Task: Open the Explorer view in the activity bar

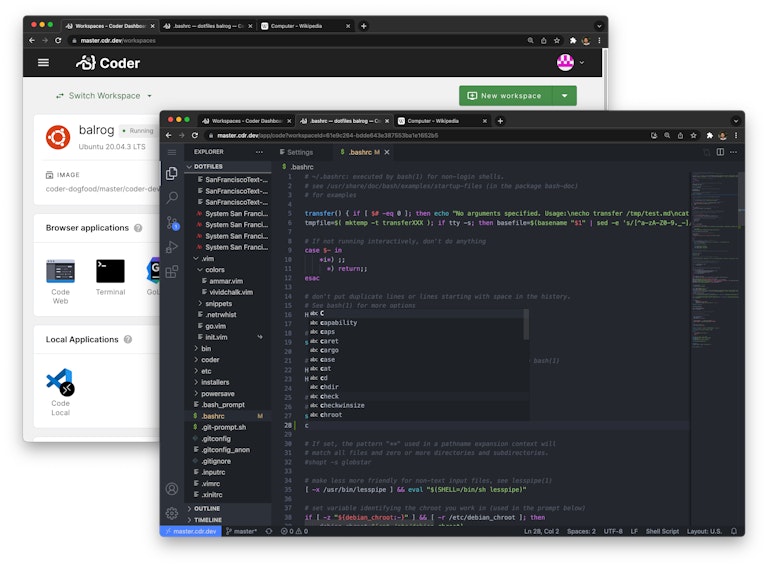Action: click(x=171, y=173)
